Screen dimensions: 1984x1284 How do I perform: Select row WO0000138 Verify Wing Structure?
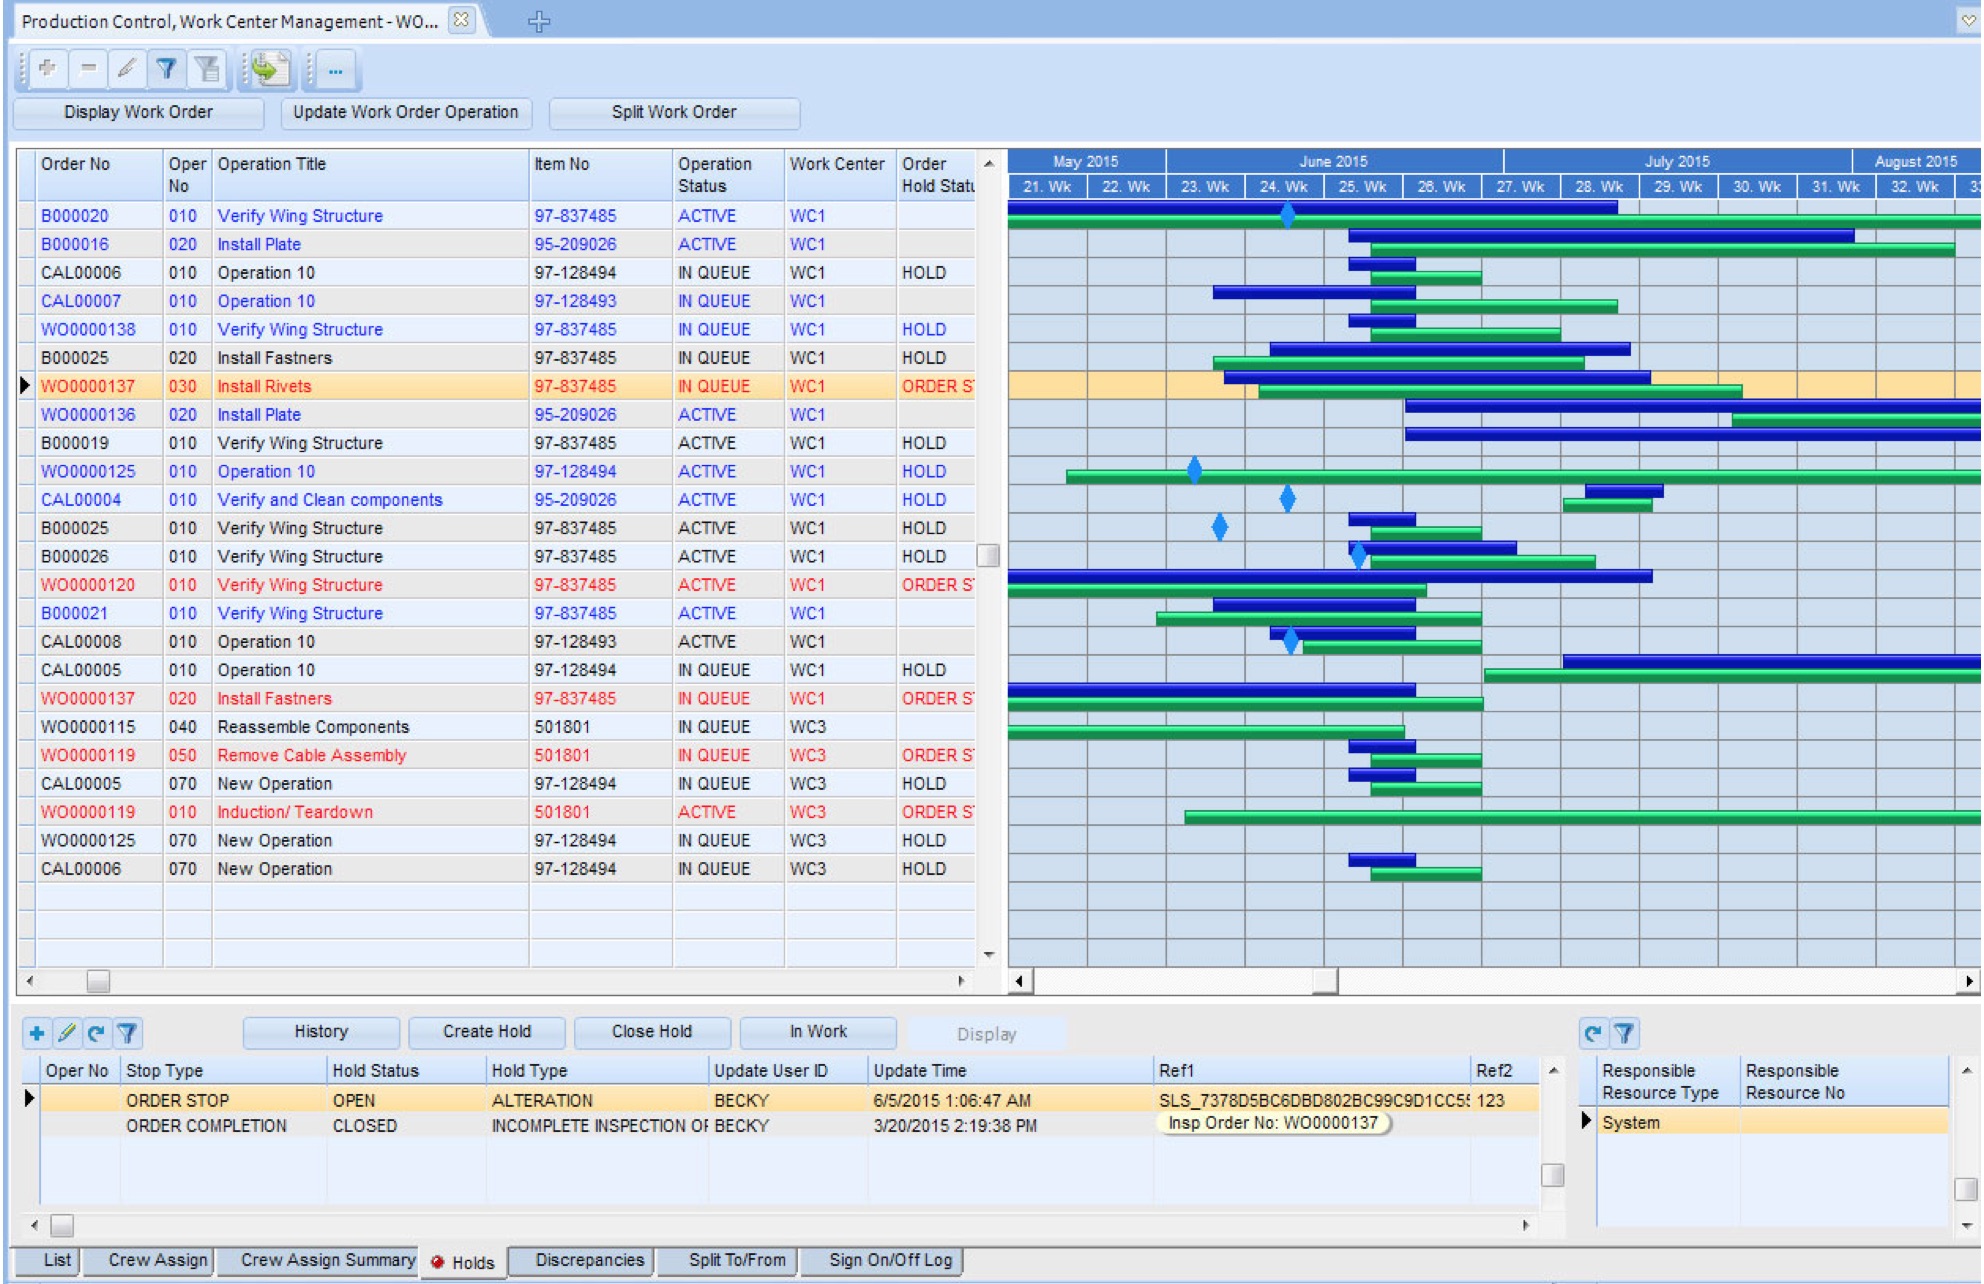(x=496, y=329)
